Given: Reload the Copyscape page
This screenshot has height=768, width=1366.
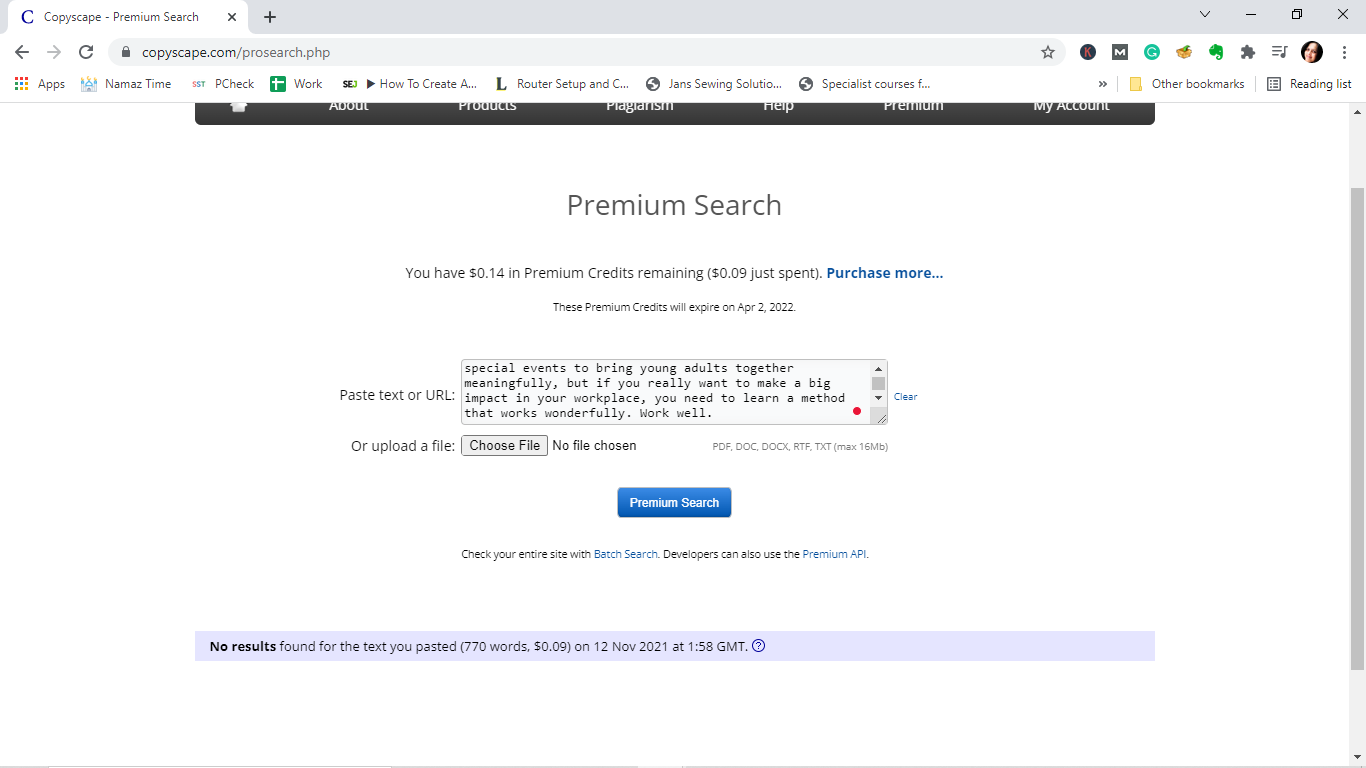Looking at the screenshot, I should pyautogui.click(x=86, y=52).
